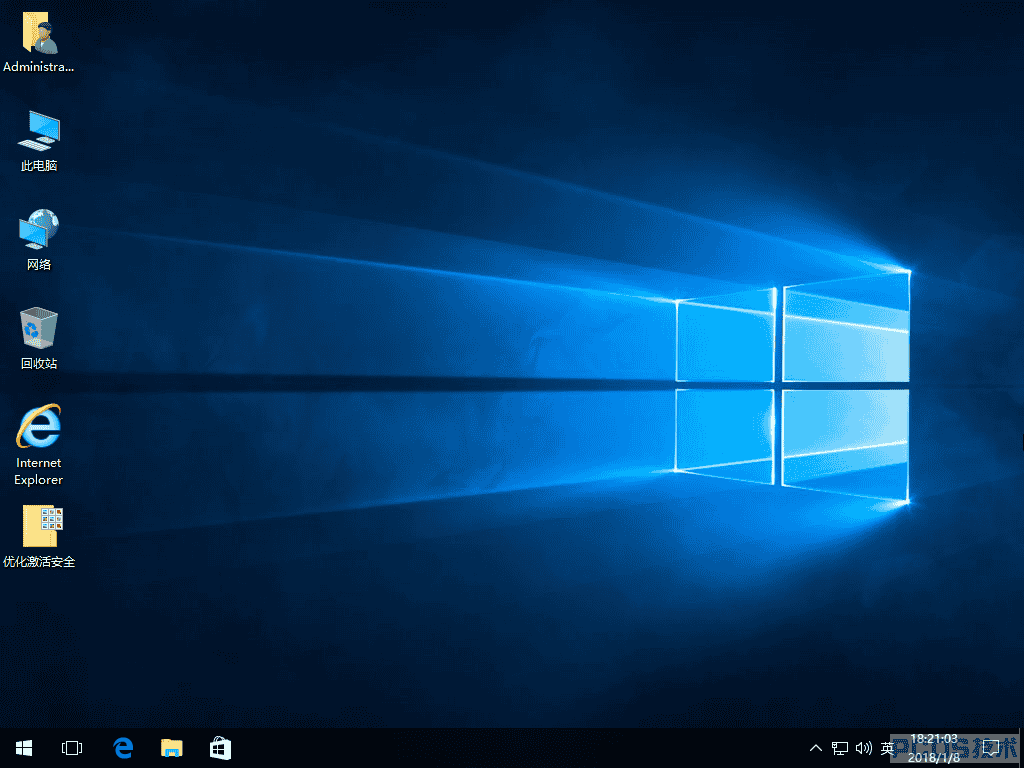Open Microsoft Store from the taskbar
Image resolution: width=1024 pixels, height=768 pixels.
220,748
